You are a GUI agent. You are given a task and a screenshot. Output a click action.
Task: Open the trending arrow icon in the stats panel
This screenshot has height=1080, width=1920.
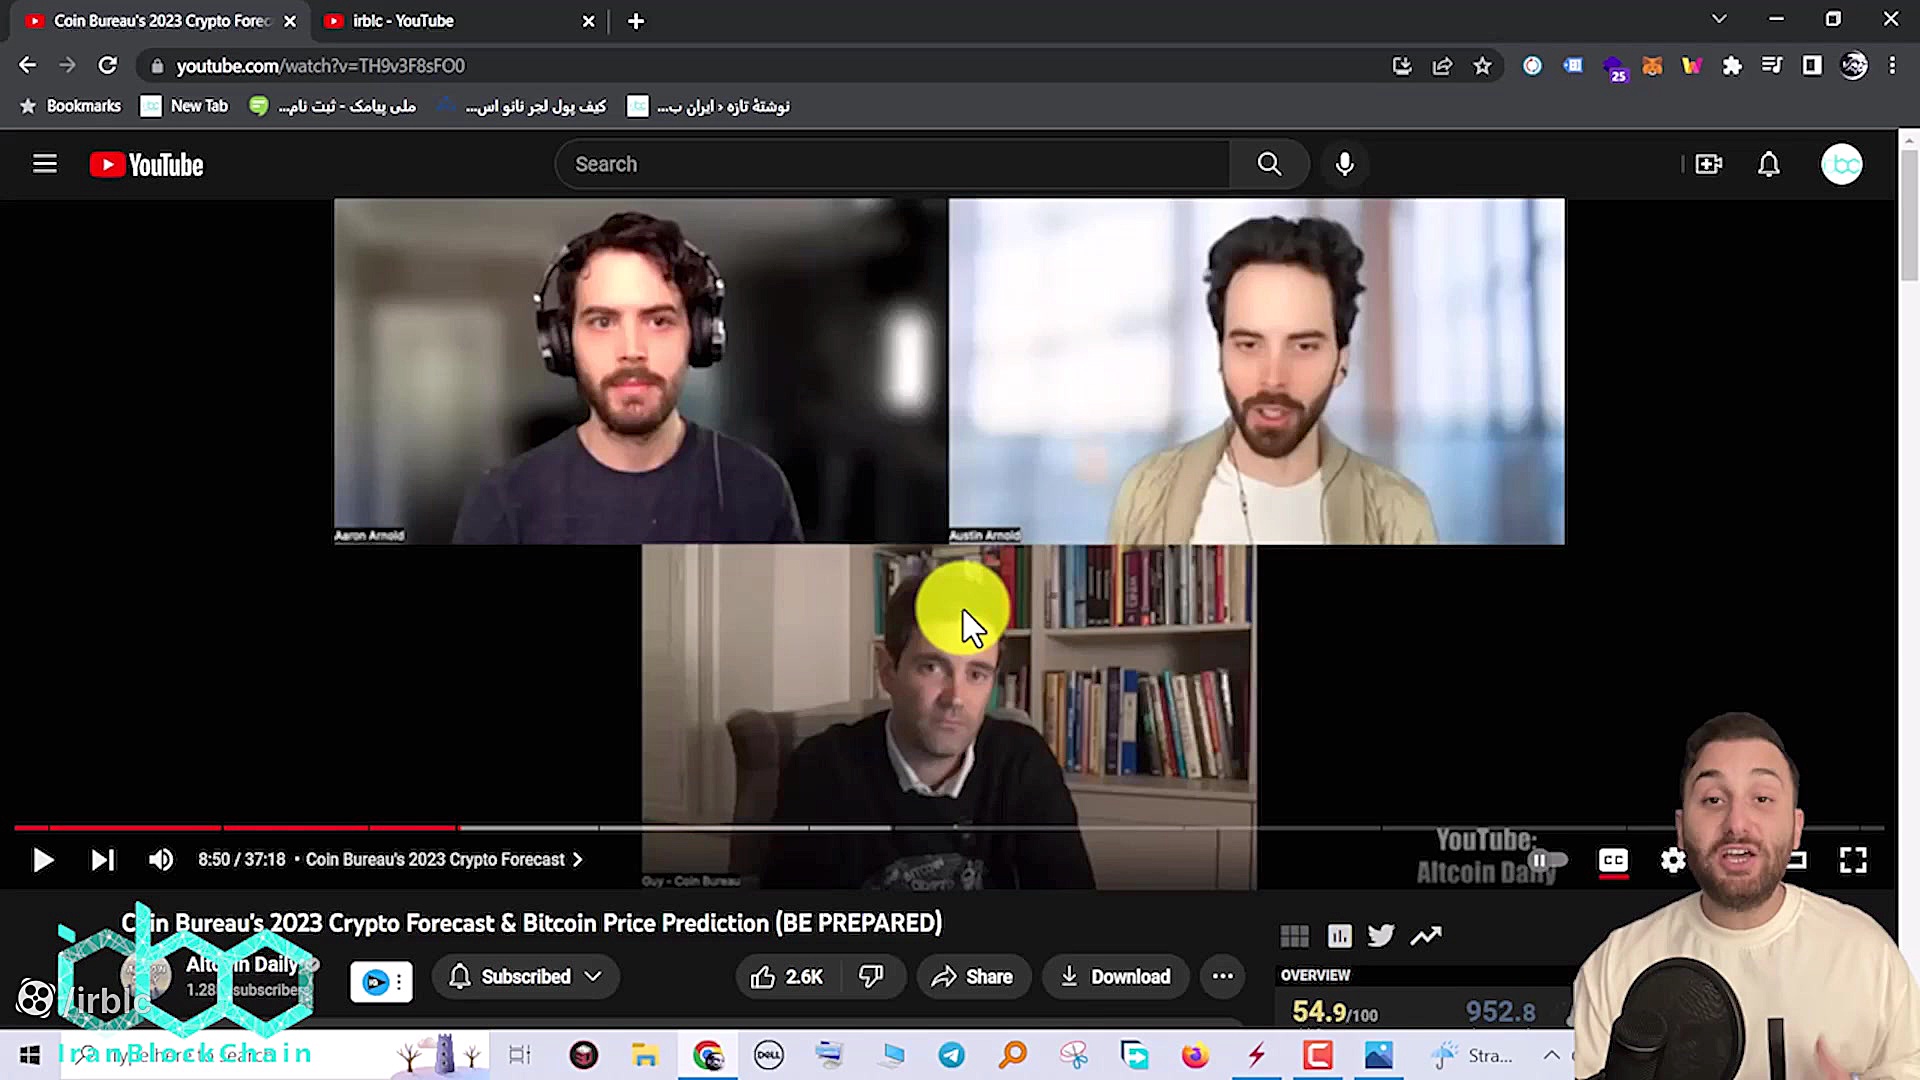pos(1426,936)
